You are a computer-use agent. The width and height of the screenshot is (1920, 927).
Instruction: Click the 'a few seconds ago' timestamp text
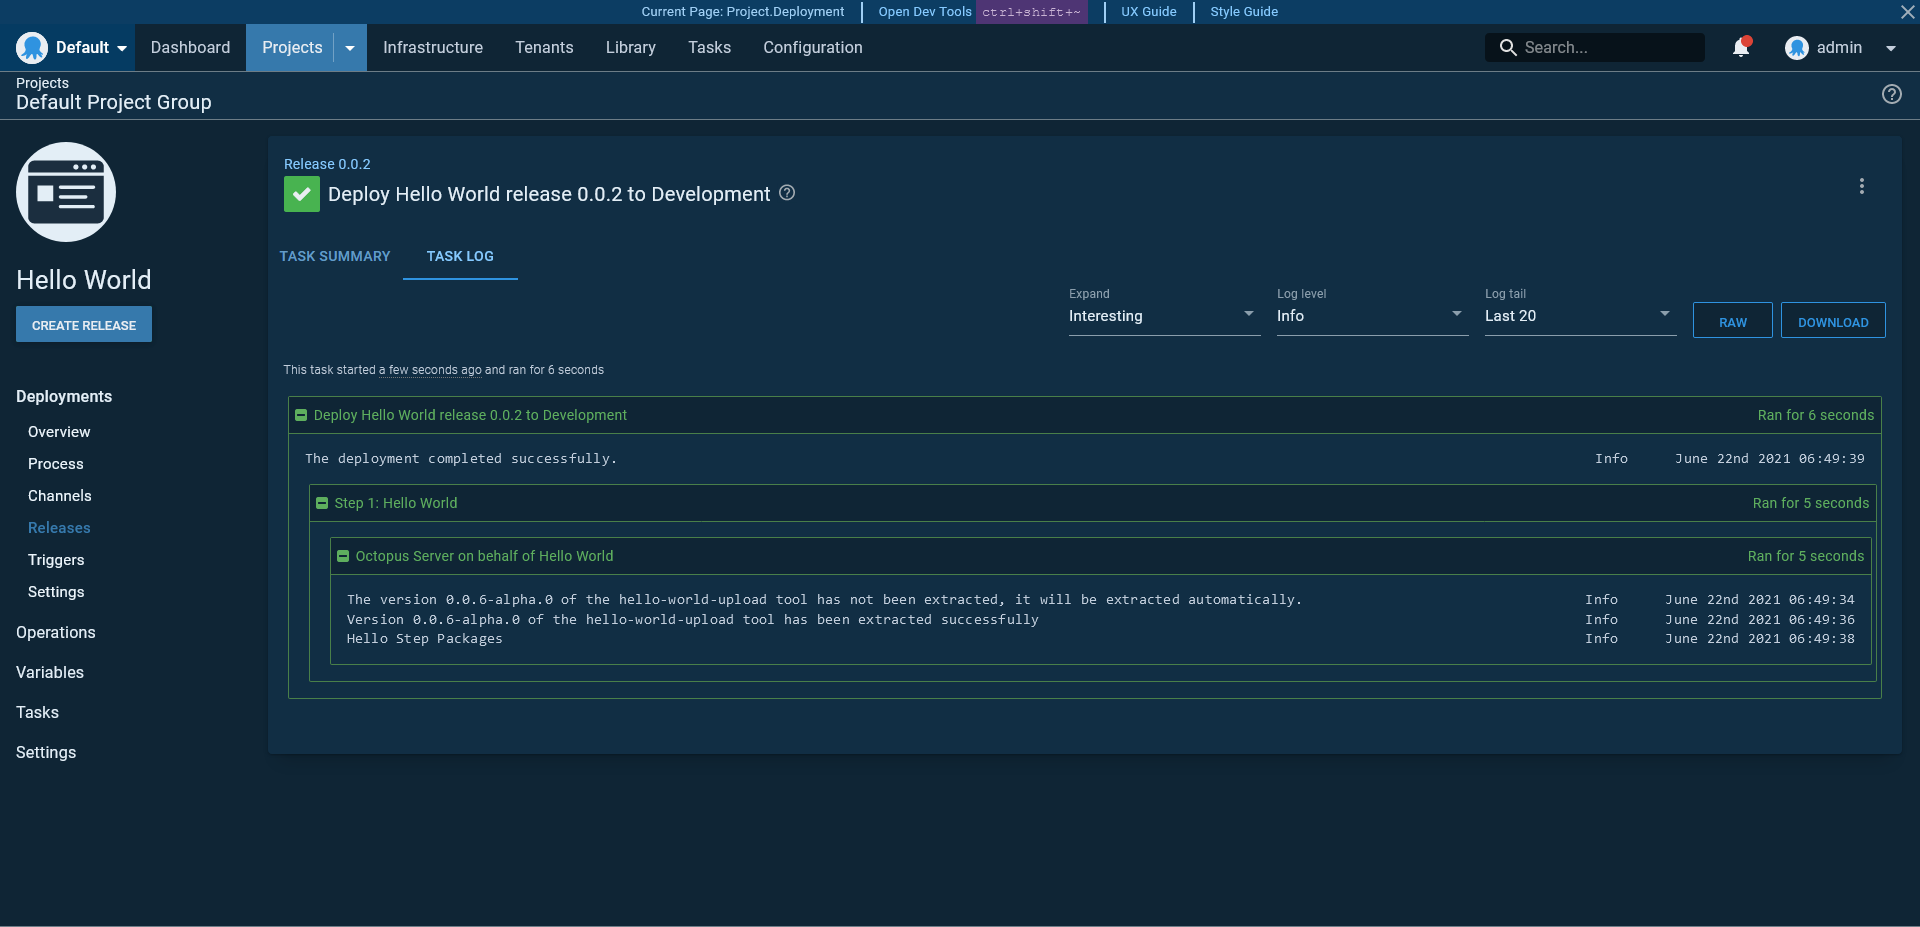(430, 370)
